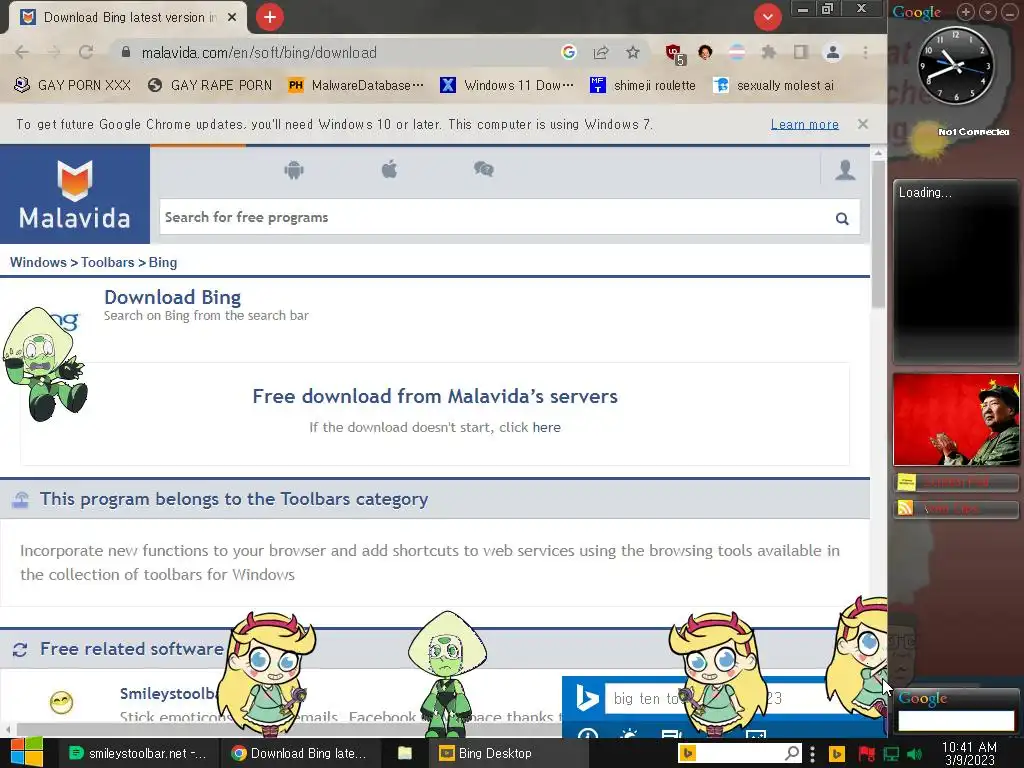Click the sticky notes gadget icon
1024x768 pixels.
[x=906, y=483]
